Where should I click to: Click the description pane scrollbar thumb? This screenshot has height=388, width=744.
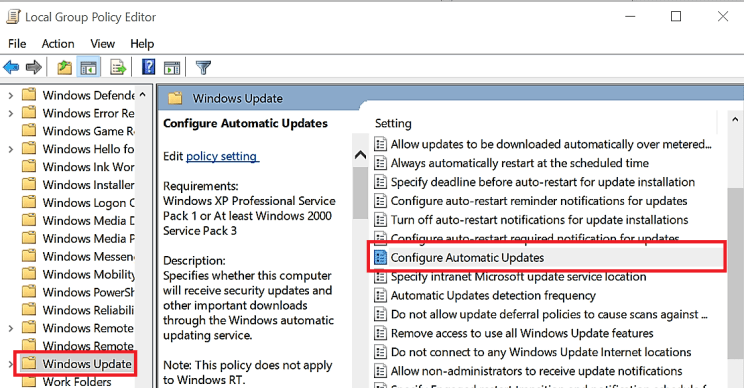pos(361,193)
